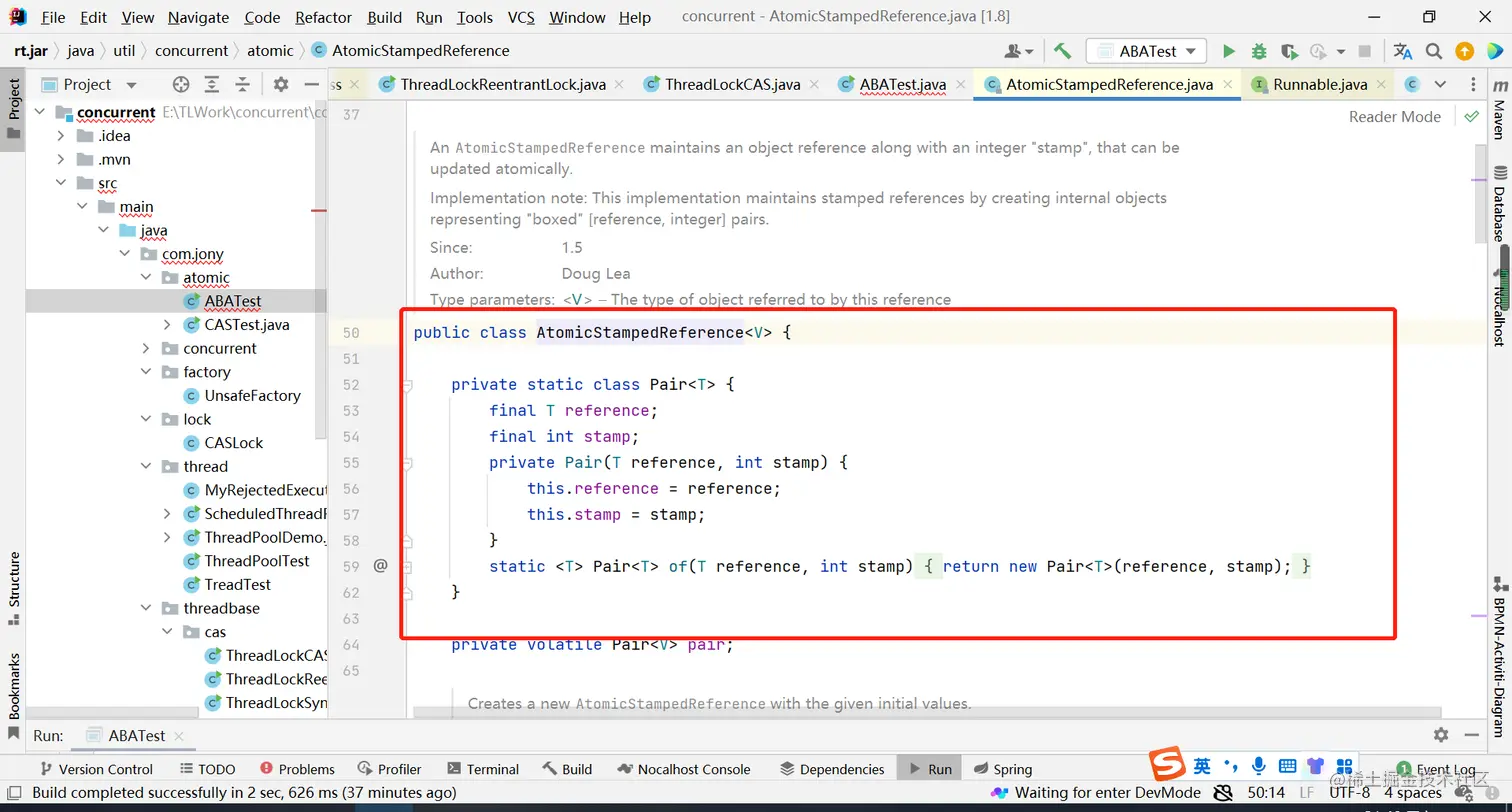Switch to Runnable.java editor tab
1512x812 pixels.
coord(1319,84)
